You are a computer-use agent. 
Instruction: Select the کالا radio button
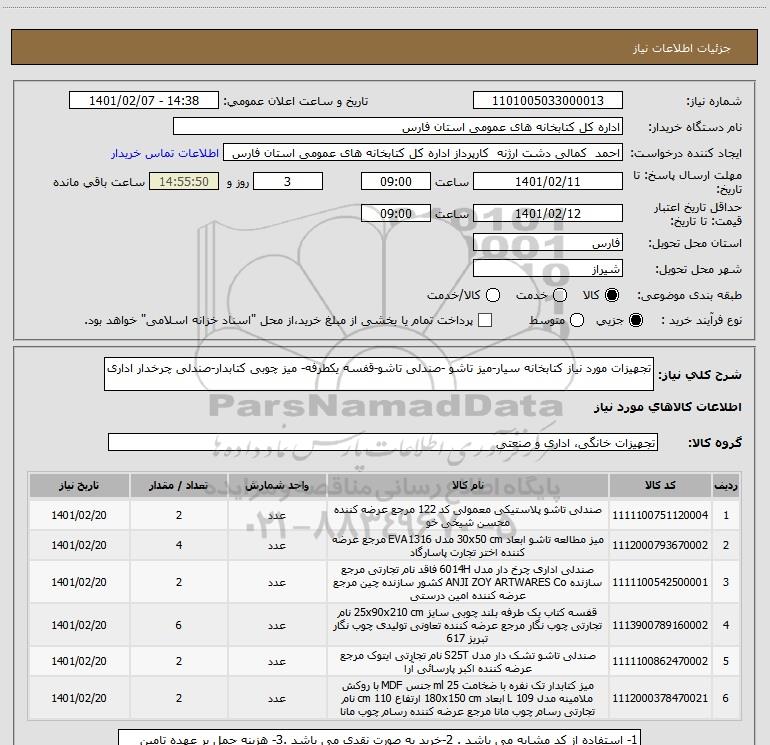(x=612, y=295)
